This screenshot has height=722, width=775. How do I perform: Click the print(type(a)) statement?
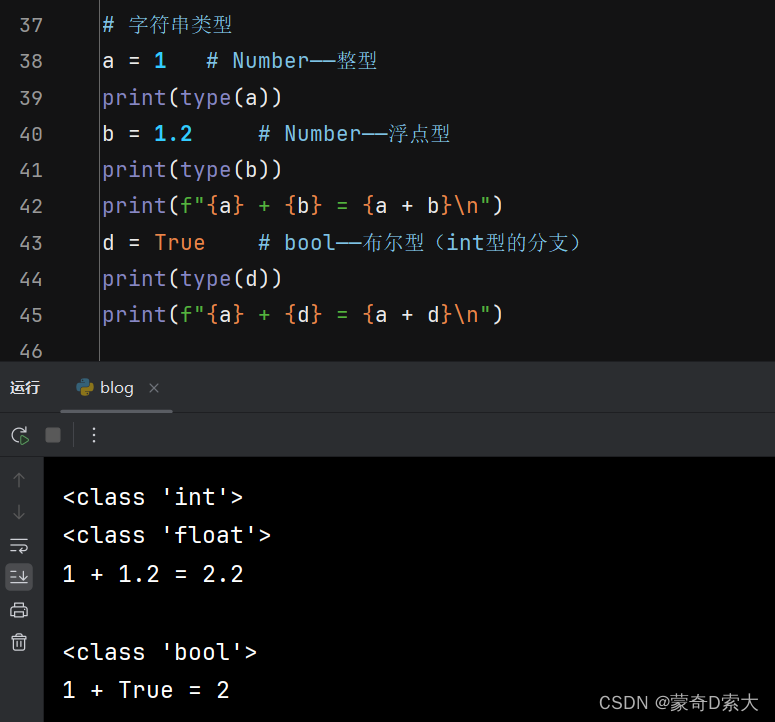192,98
